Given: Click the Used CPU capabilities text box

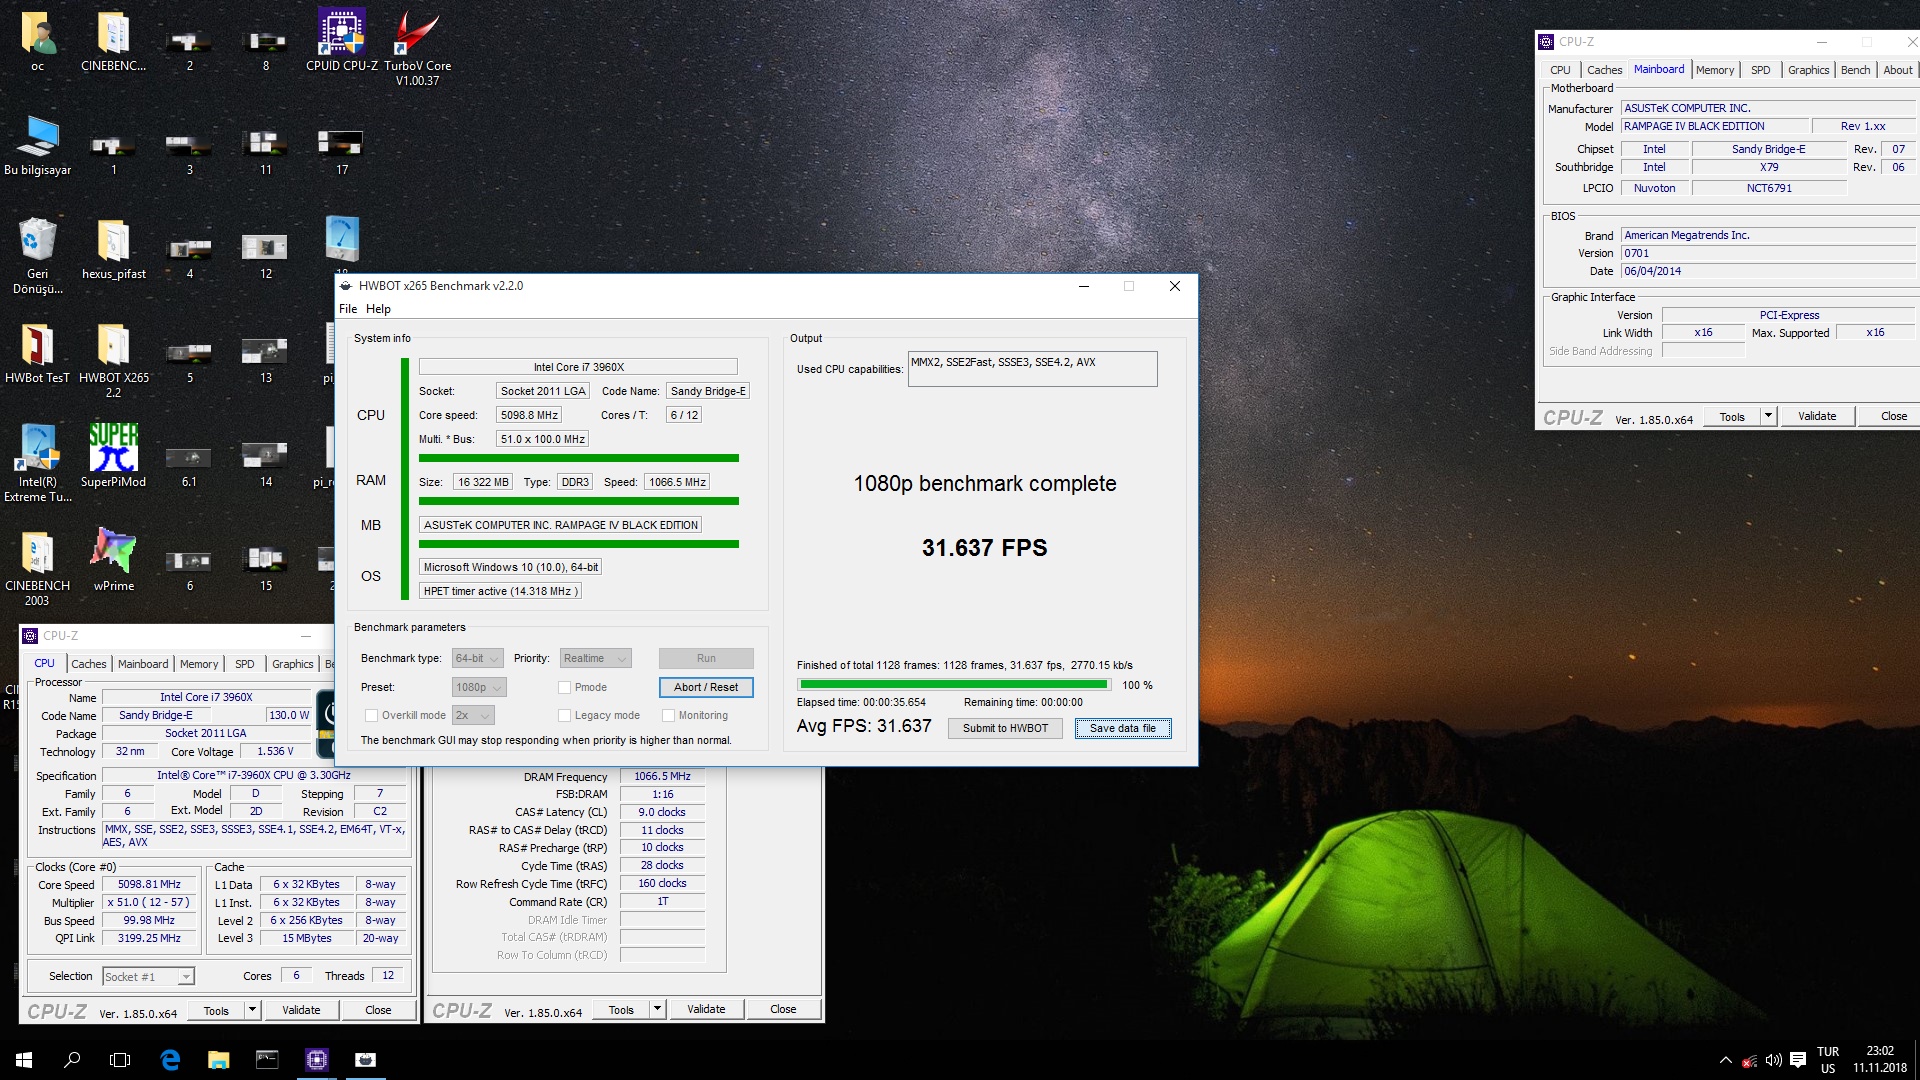Looking at the screenshot, I should tap(1032, 369).
